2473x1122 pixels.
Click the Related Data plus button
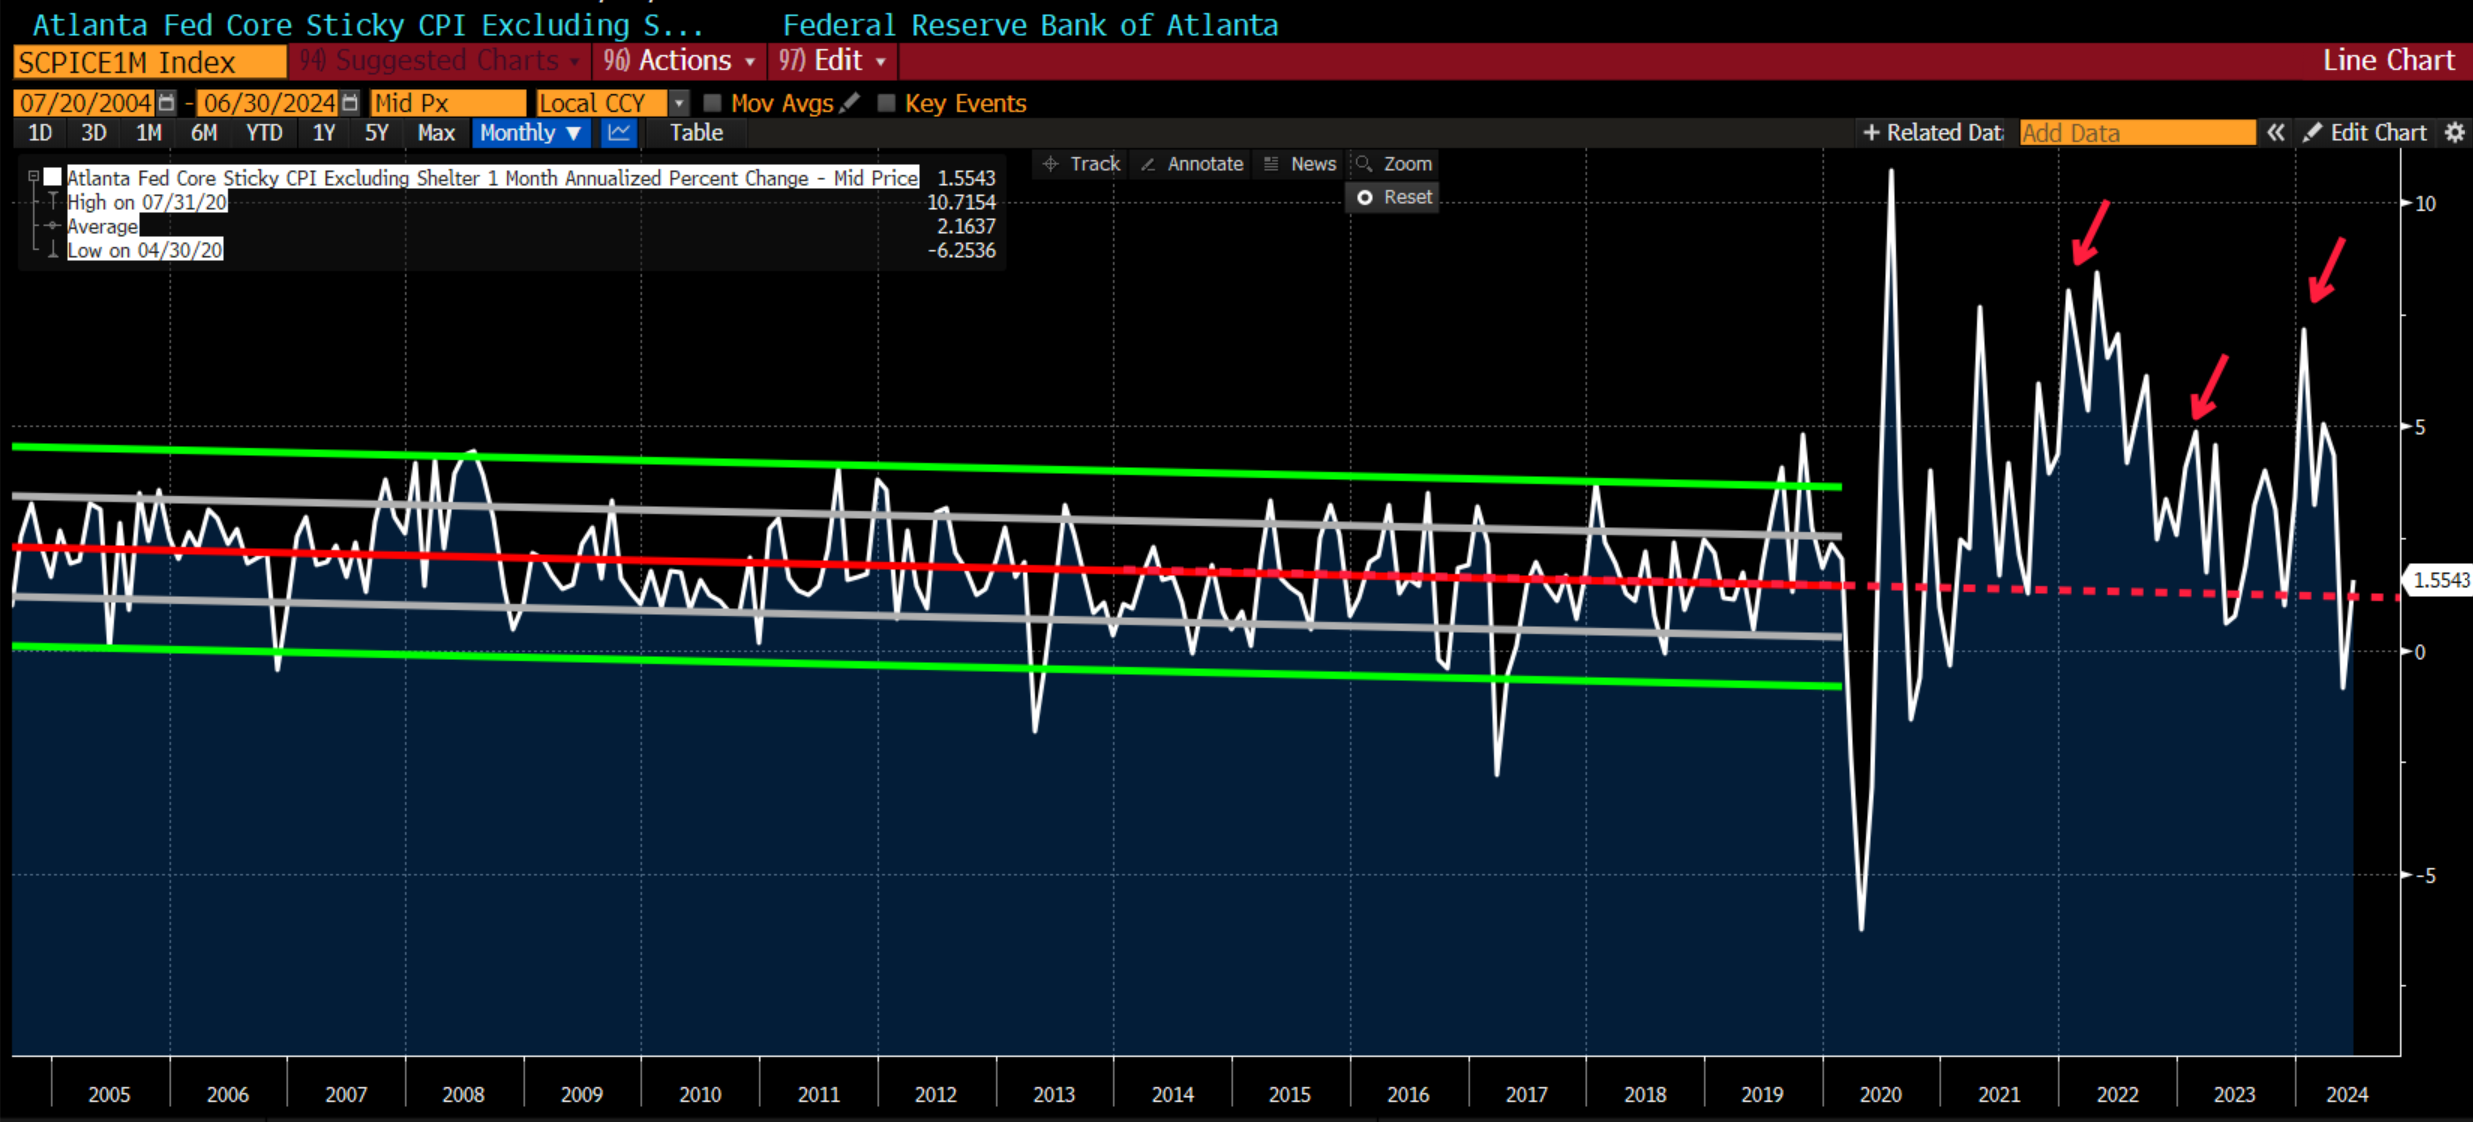tap(1933, 133)
